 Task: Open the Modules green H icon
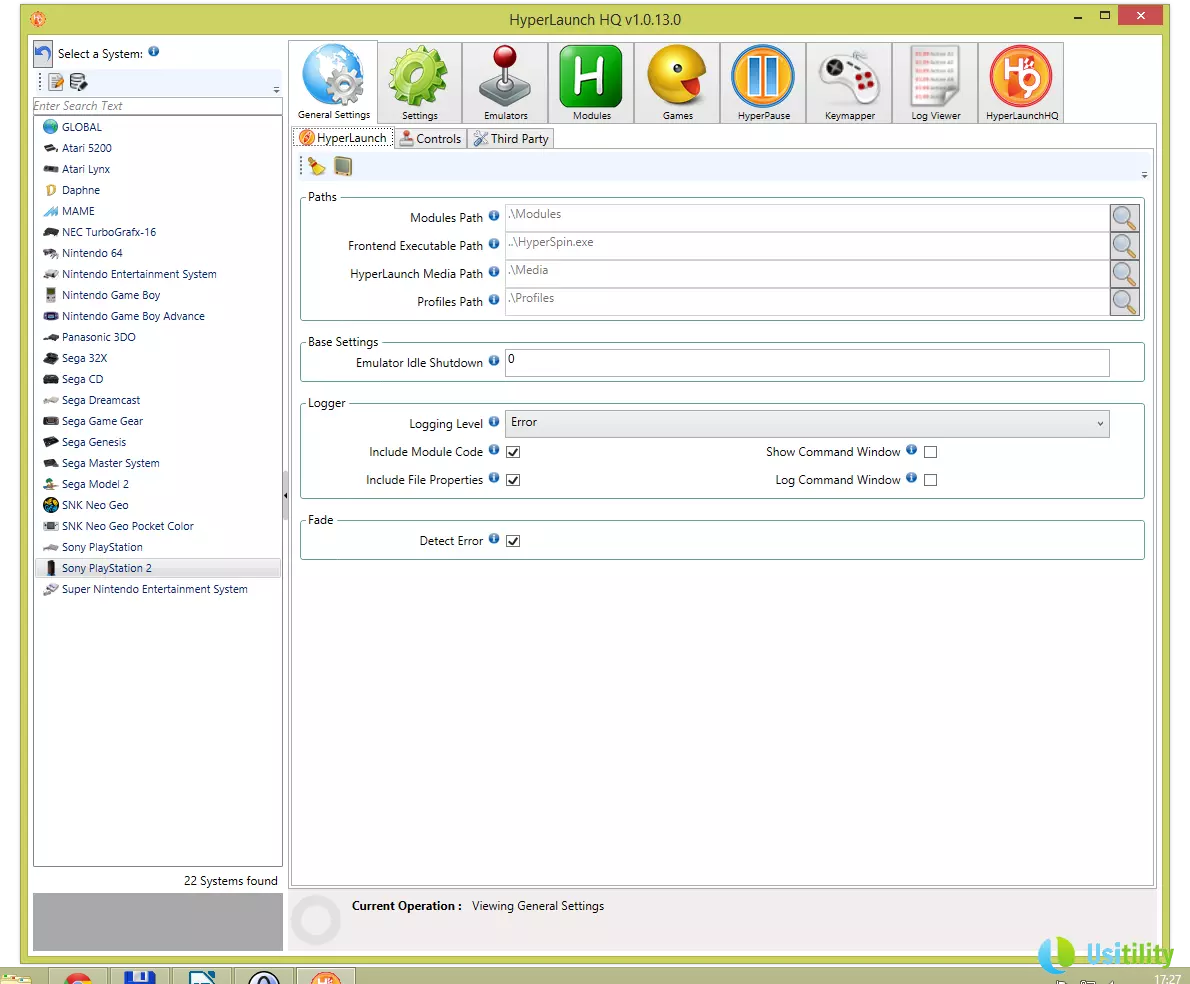point(591,83)
